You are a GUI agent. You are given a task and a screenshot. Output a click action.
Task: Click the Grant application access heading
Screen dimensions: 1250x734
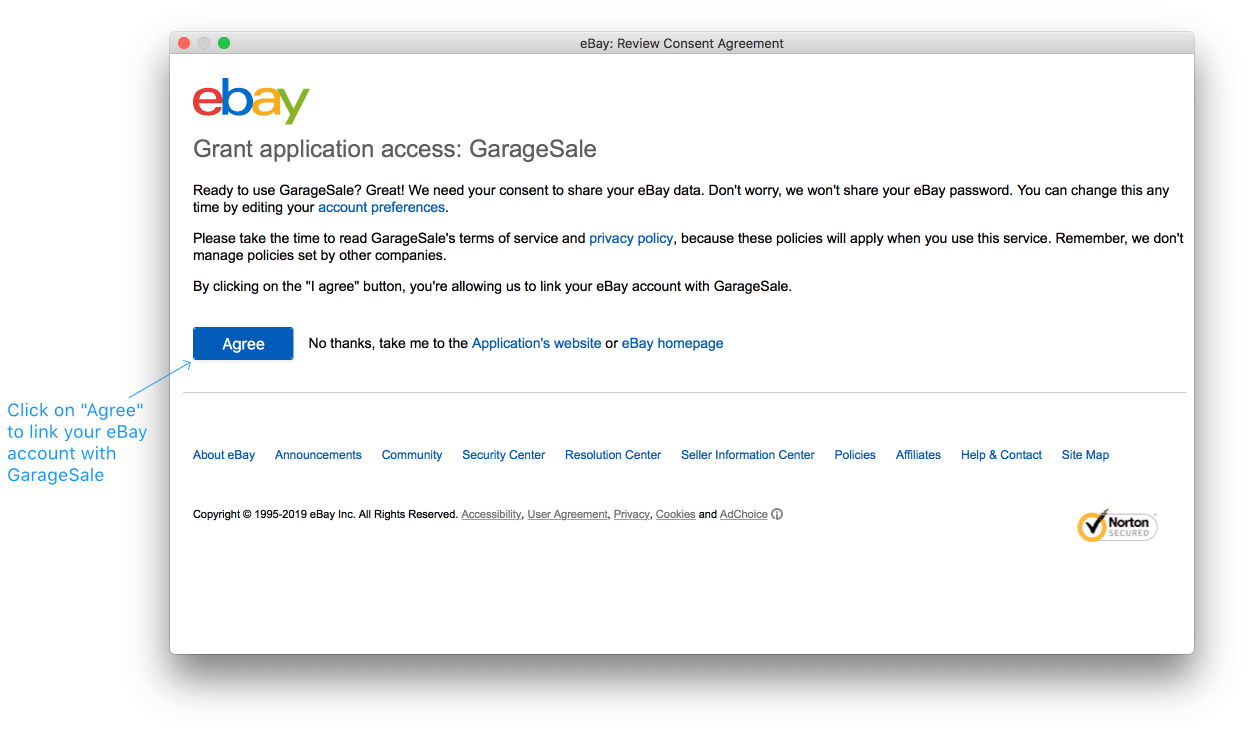(395, 150)
